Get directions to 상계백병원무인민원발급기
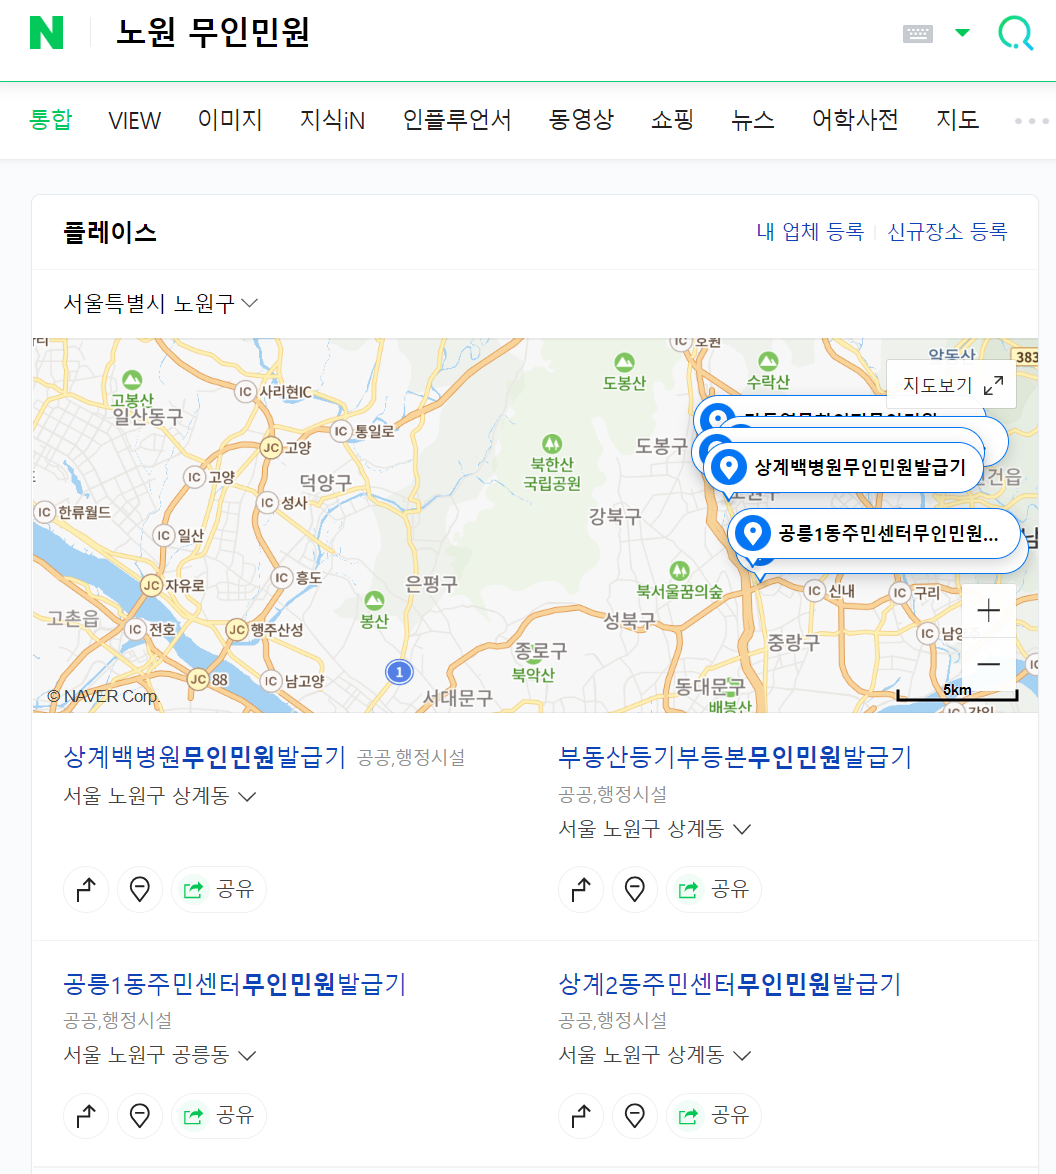1056x1174 pixels. (x=86, y=889)
